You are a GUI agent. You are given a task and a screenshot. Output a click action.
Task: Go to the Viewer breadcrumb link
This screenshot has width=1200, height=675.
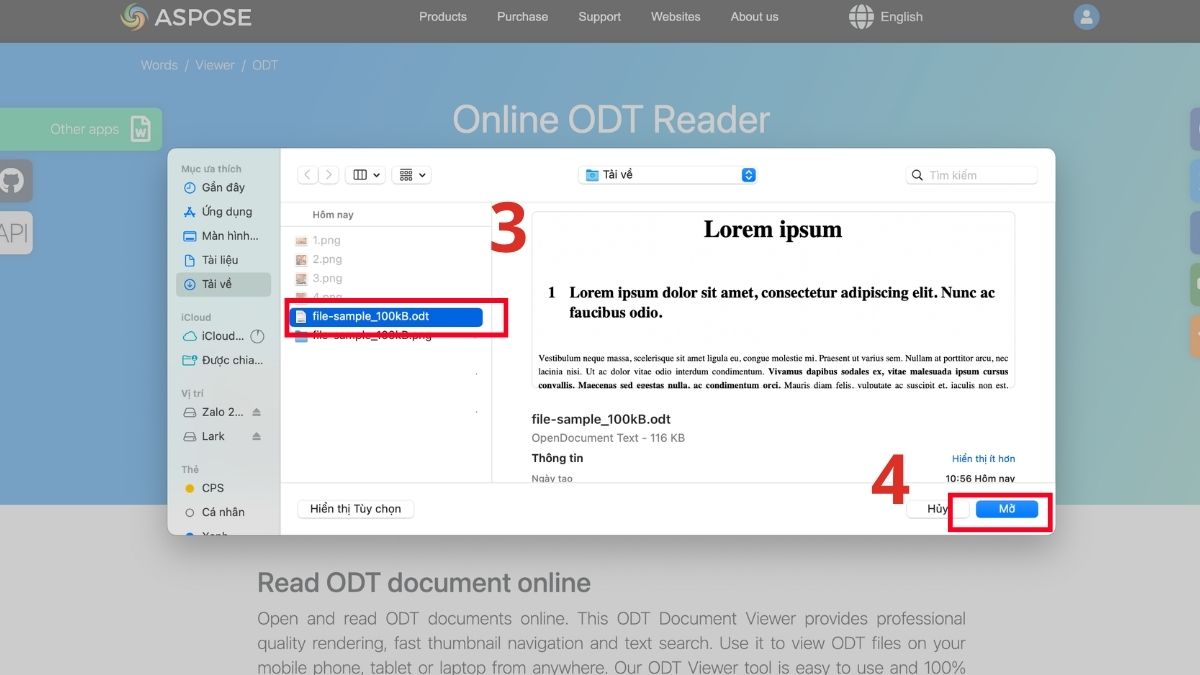coord(215,65)
